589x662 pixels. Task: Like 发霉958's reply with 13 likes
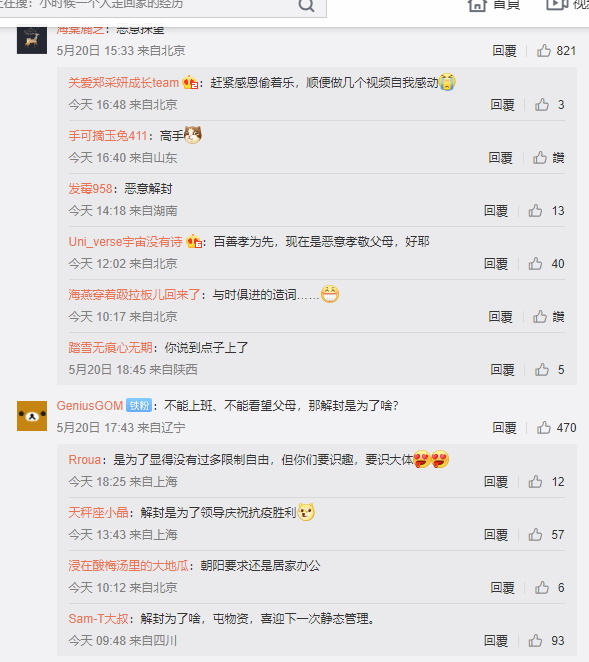click(535, 211)
